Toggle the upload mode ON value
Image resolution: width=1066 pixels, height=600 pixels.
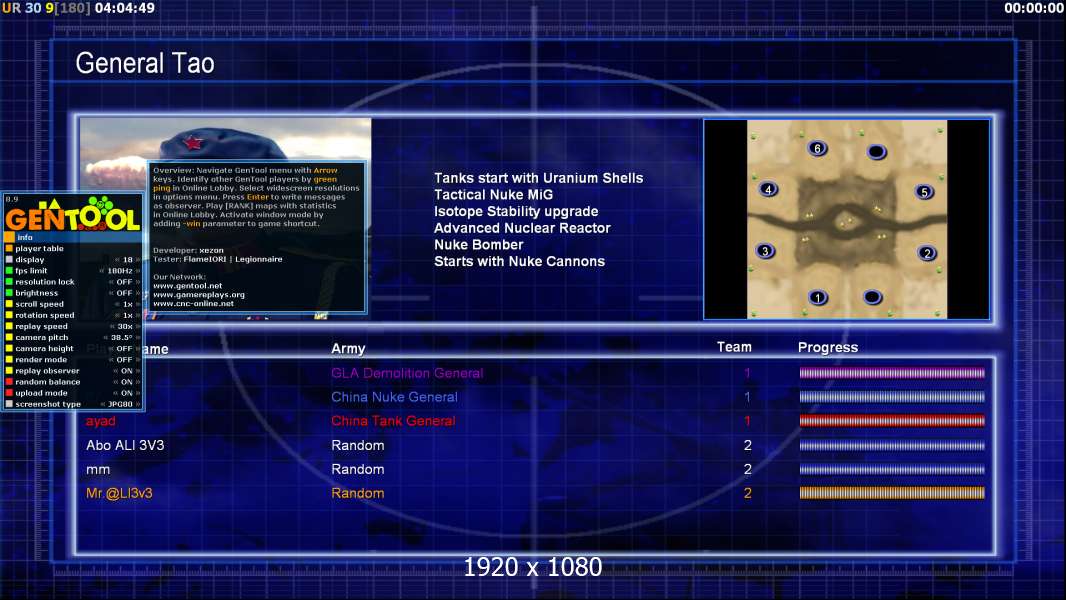(127, 393)
